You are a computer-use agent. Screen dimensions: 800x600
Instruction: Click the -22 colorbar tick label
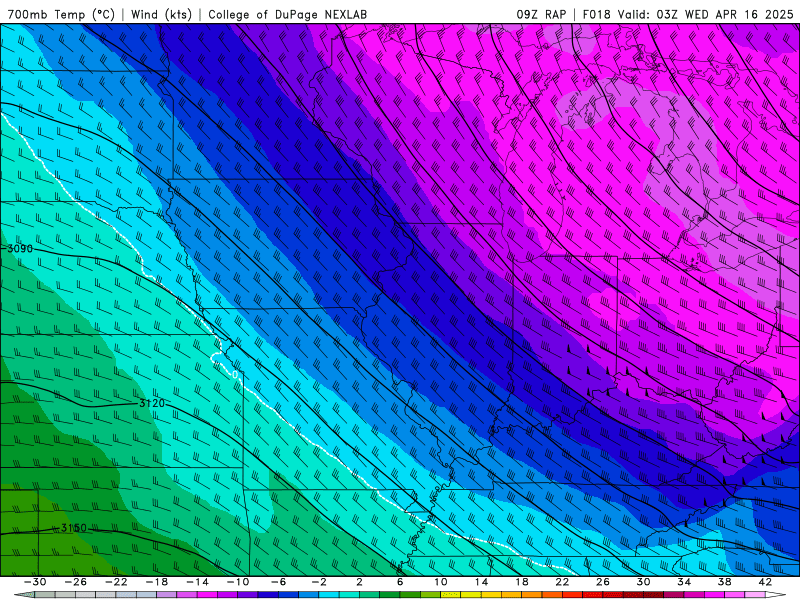pyautogui.click(x=116, y=582)
